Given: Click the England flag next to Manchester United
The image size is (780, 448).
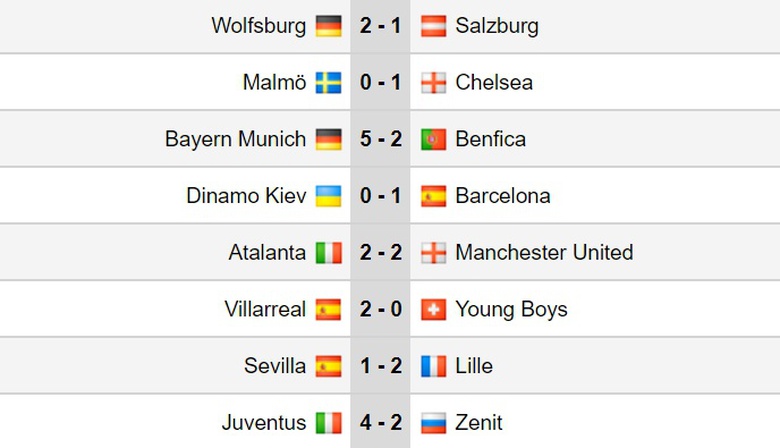Looking at the screenshot, I should click(433, 253).
